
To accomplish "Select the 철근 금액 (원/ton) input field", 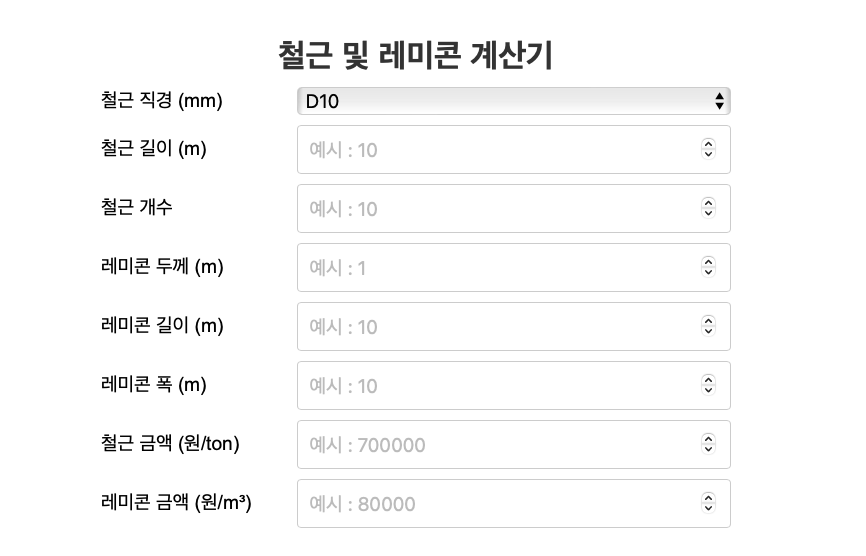I will pyautogui.click(x=498, y=445).
